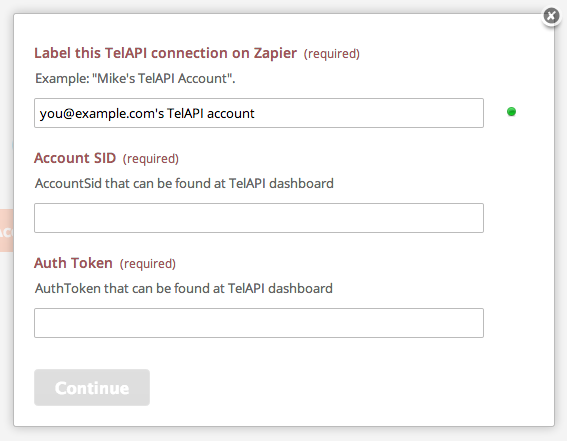The image size is (567, 441).
Task: Click the Continue button
Action: tap(92, 388)
